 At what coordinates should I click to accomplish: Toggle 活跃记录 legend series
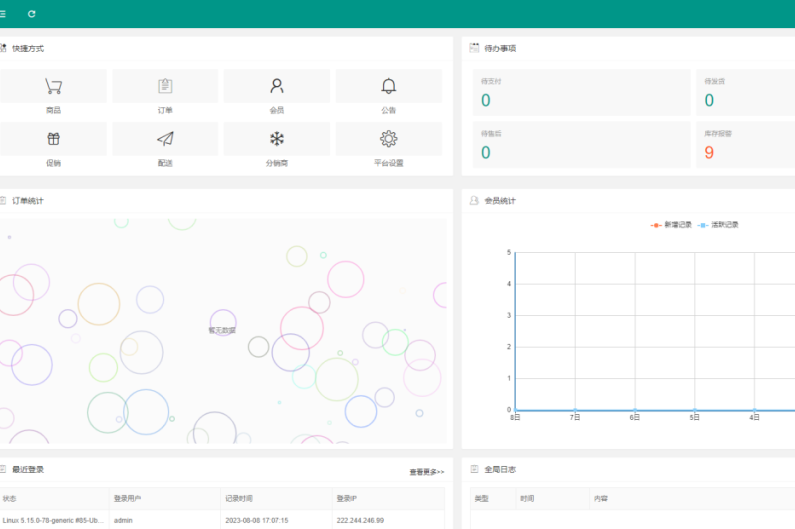718,225
